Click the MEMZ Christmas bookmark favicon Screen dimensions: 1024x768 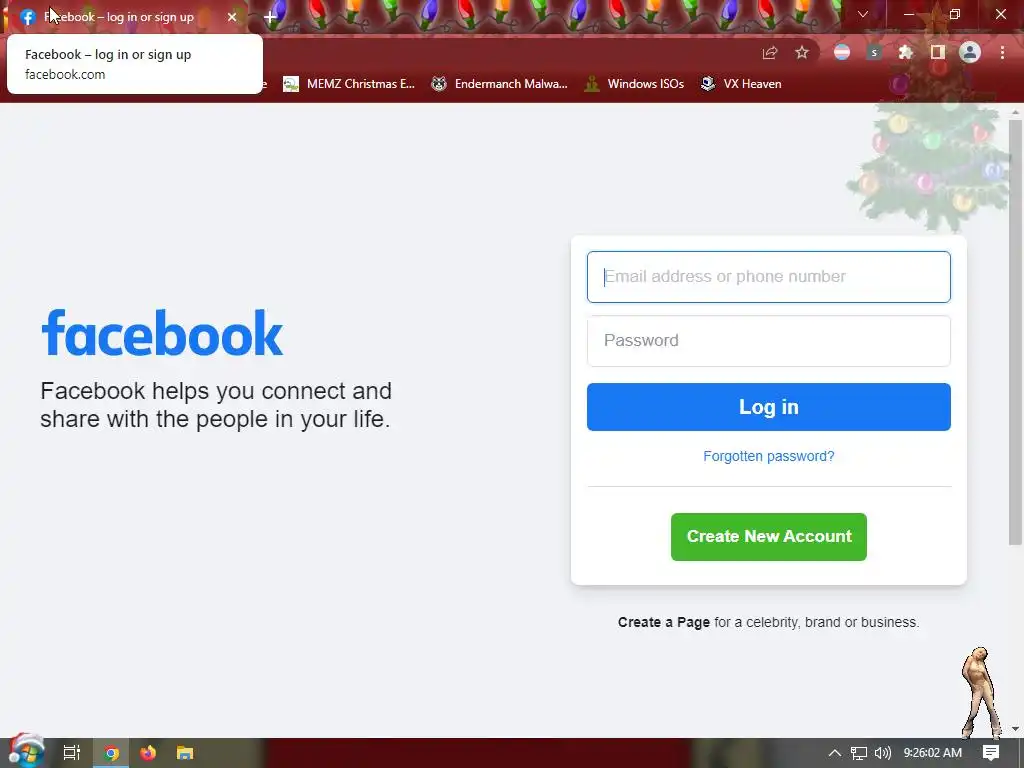pyautogui.click(x=291, y=84)
